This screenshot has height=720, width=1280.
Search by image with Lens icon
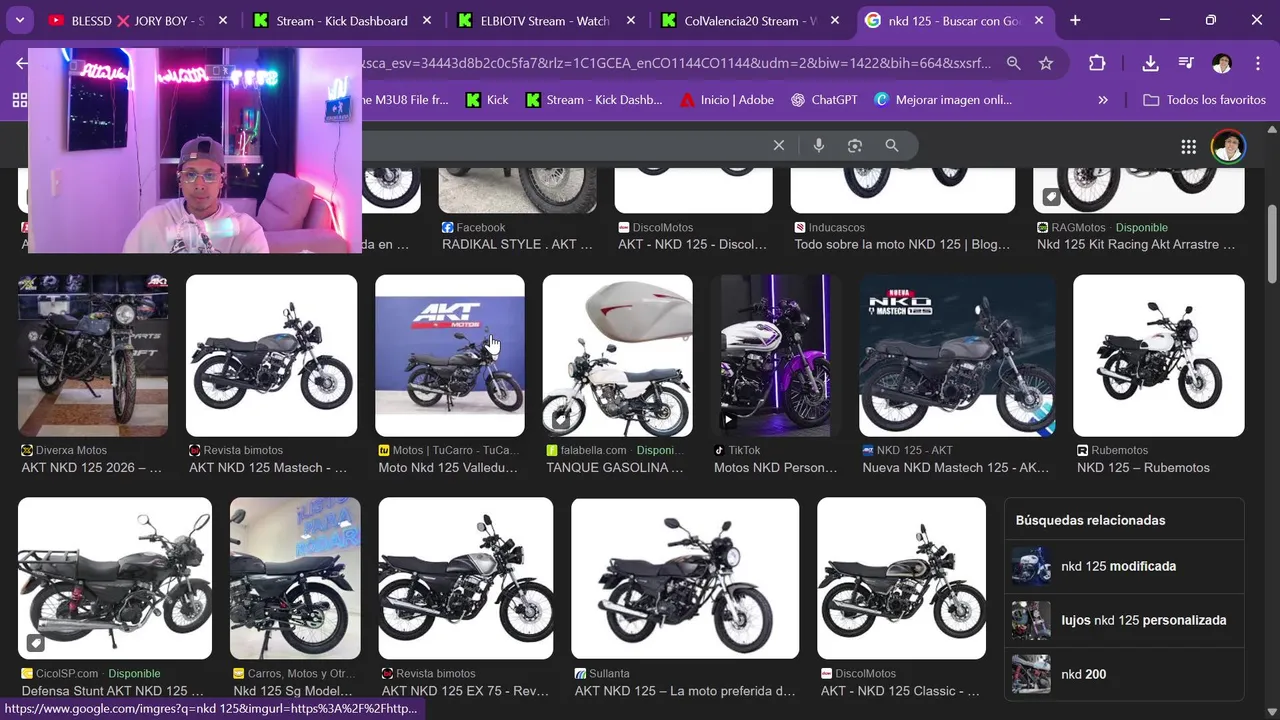(855, 146)
